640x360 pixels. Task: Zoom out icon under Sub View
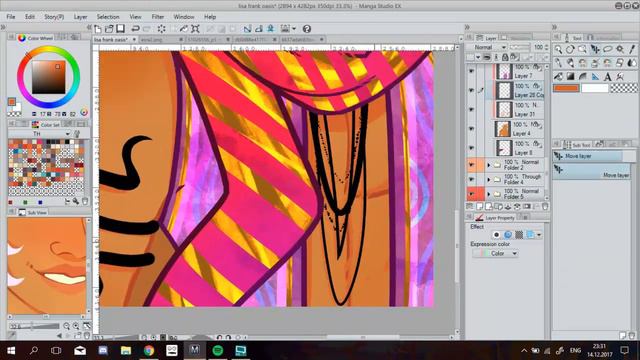pyautogui.click(x=67, y=326)
